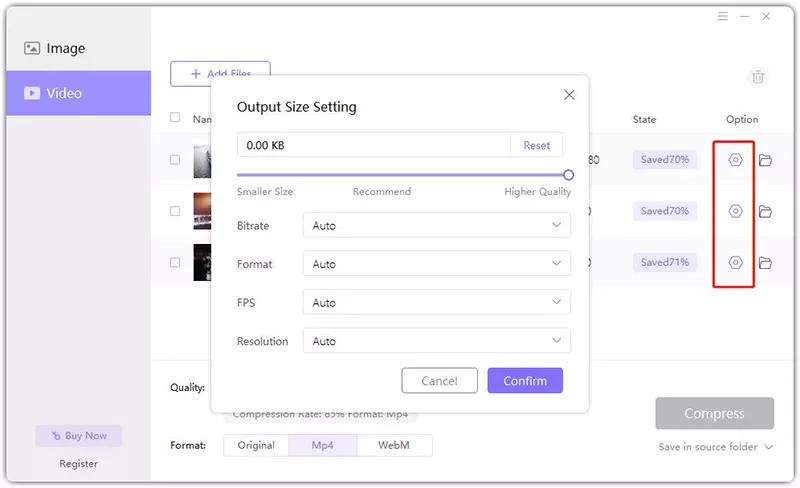Open the Resolution dropdown

pos(436,341)
